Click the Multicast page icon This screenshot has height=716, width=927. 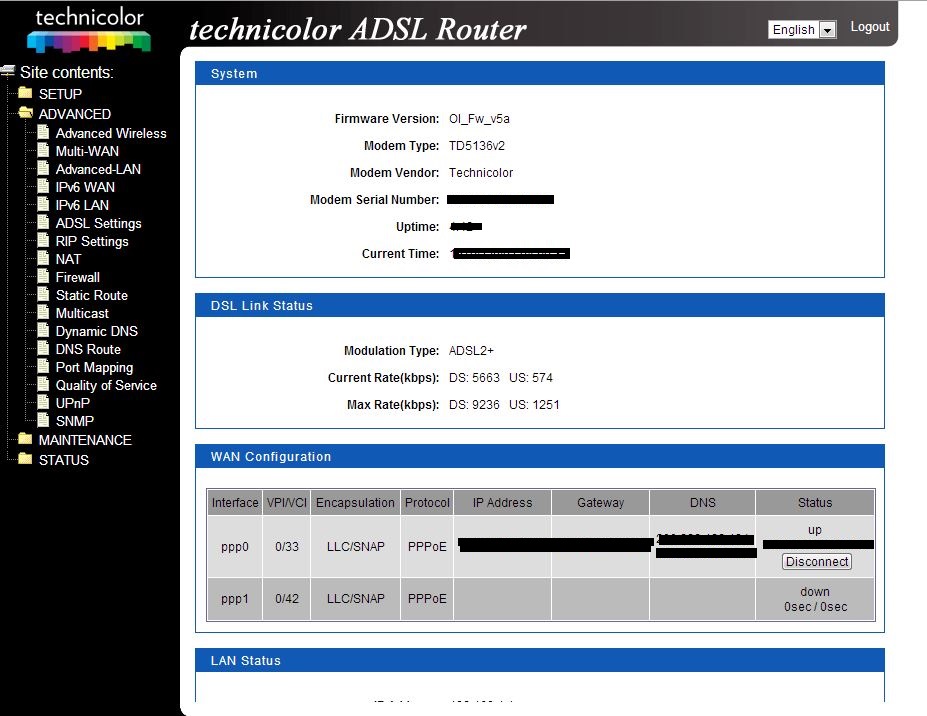(43, 312)
